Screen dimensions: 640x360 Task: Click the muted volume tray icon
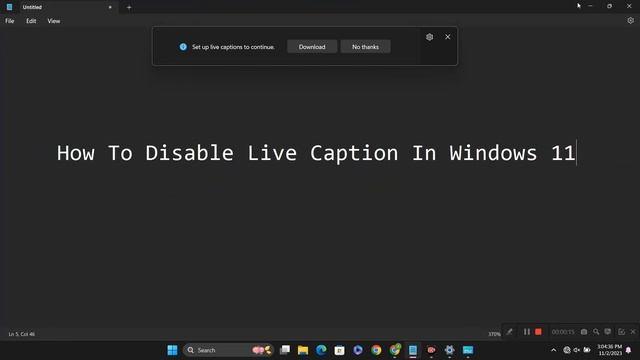tap(577, 350)
